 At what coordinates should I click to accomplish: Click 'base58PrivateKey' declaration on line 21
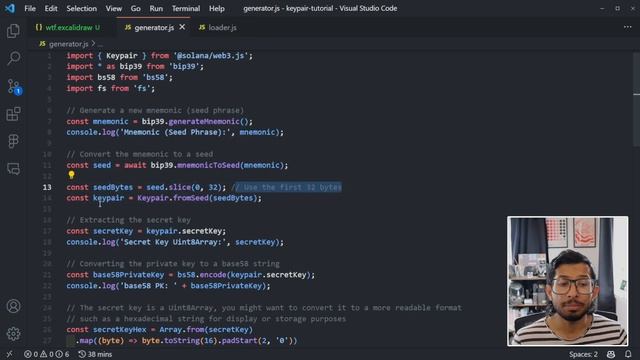[x=128, y=275]
